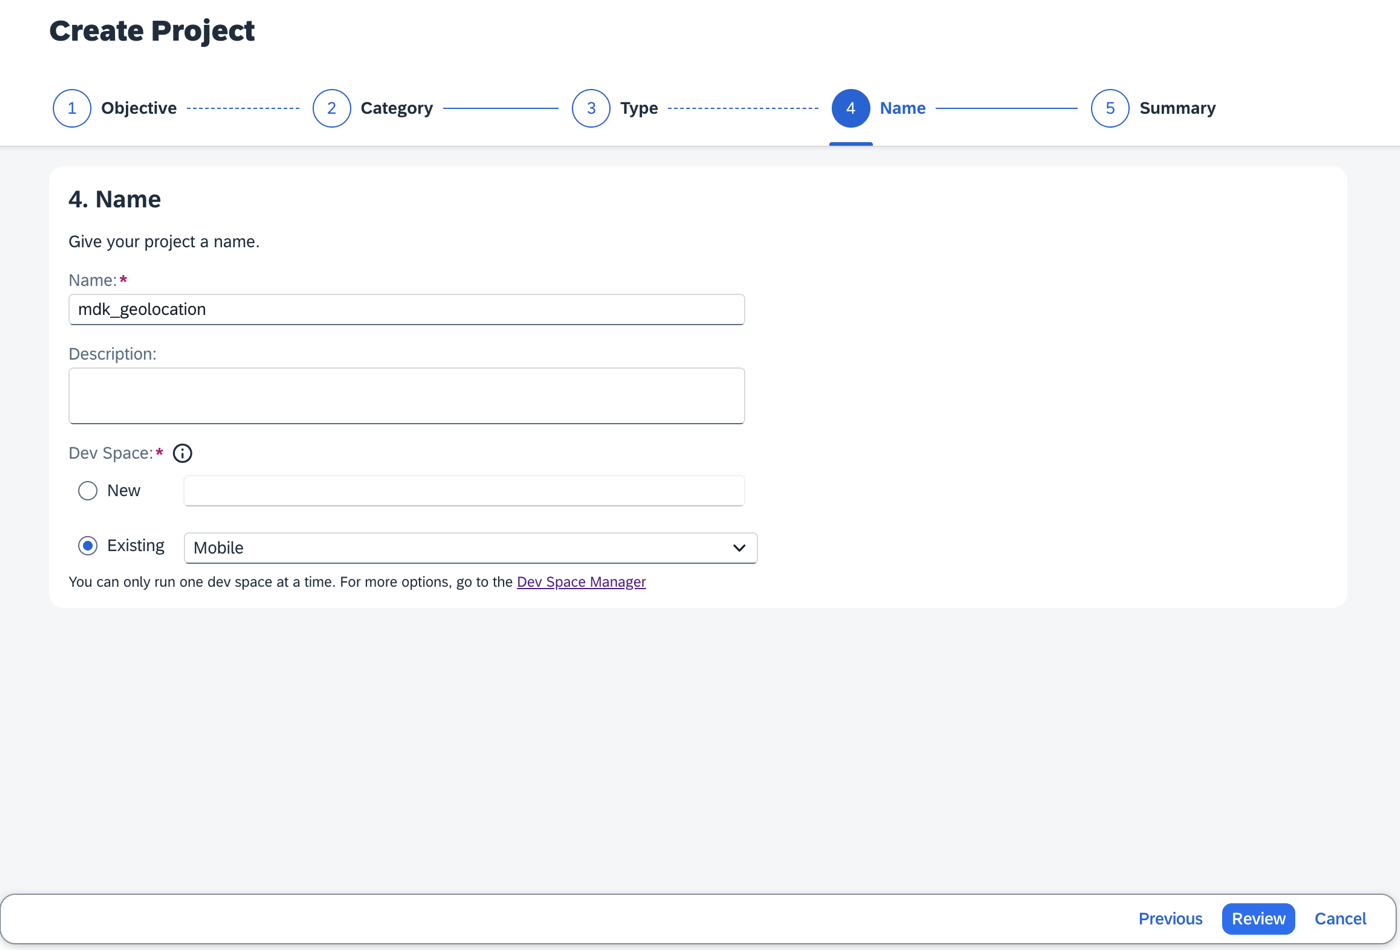Switch to the Category step label
The width and height of the screenshot is (1400, 950).
pos(396,108)
